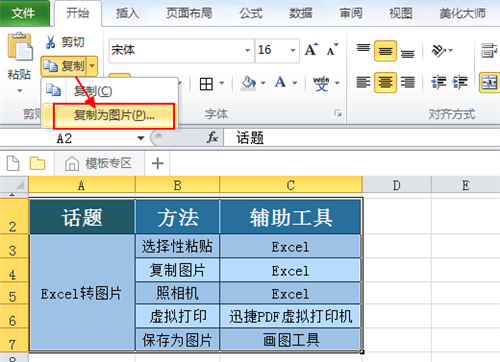This screenshot has height=362, width=500.
Task: Expand the font color dropdown arrow
Action: coord(295,83)
